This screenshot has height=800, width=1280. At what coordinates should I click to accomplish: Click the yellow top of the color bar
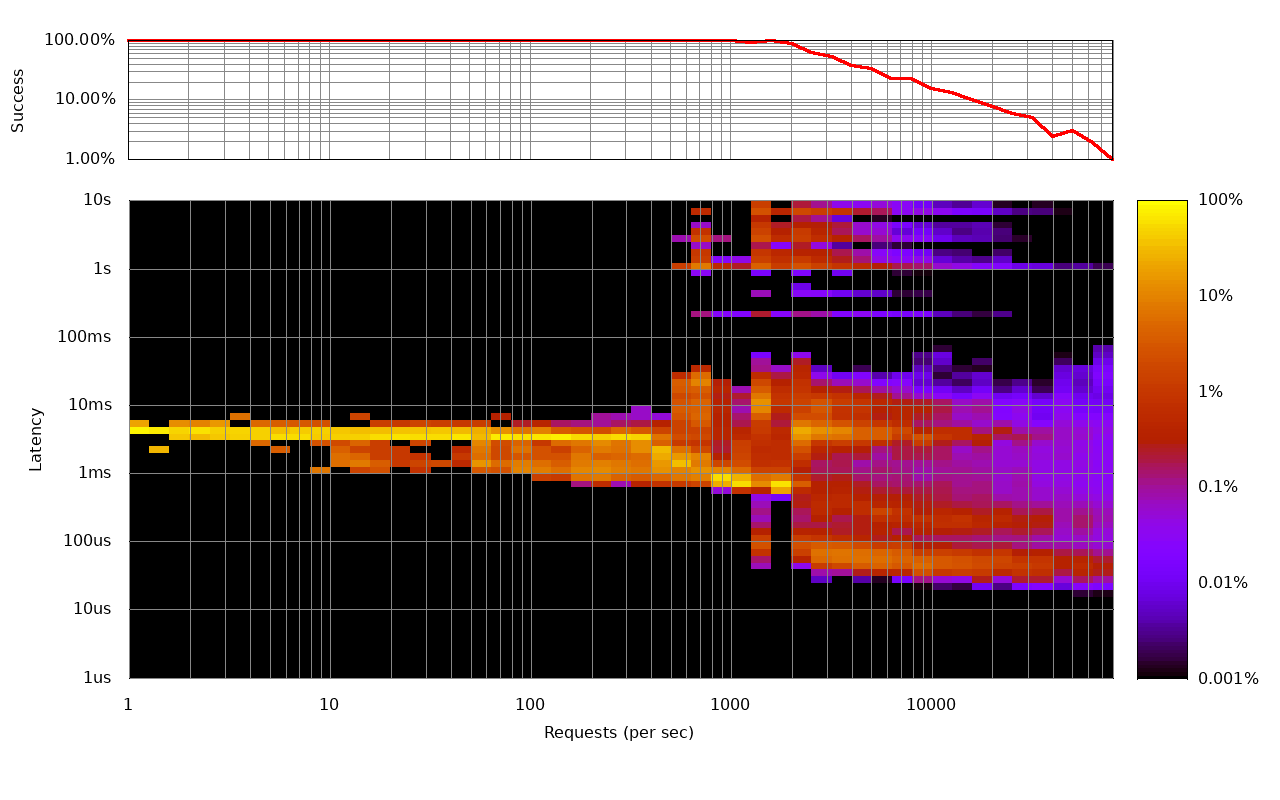coord(1161,205)
